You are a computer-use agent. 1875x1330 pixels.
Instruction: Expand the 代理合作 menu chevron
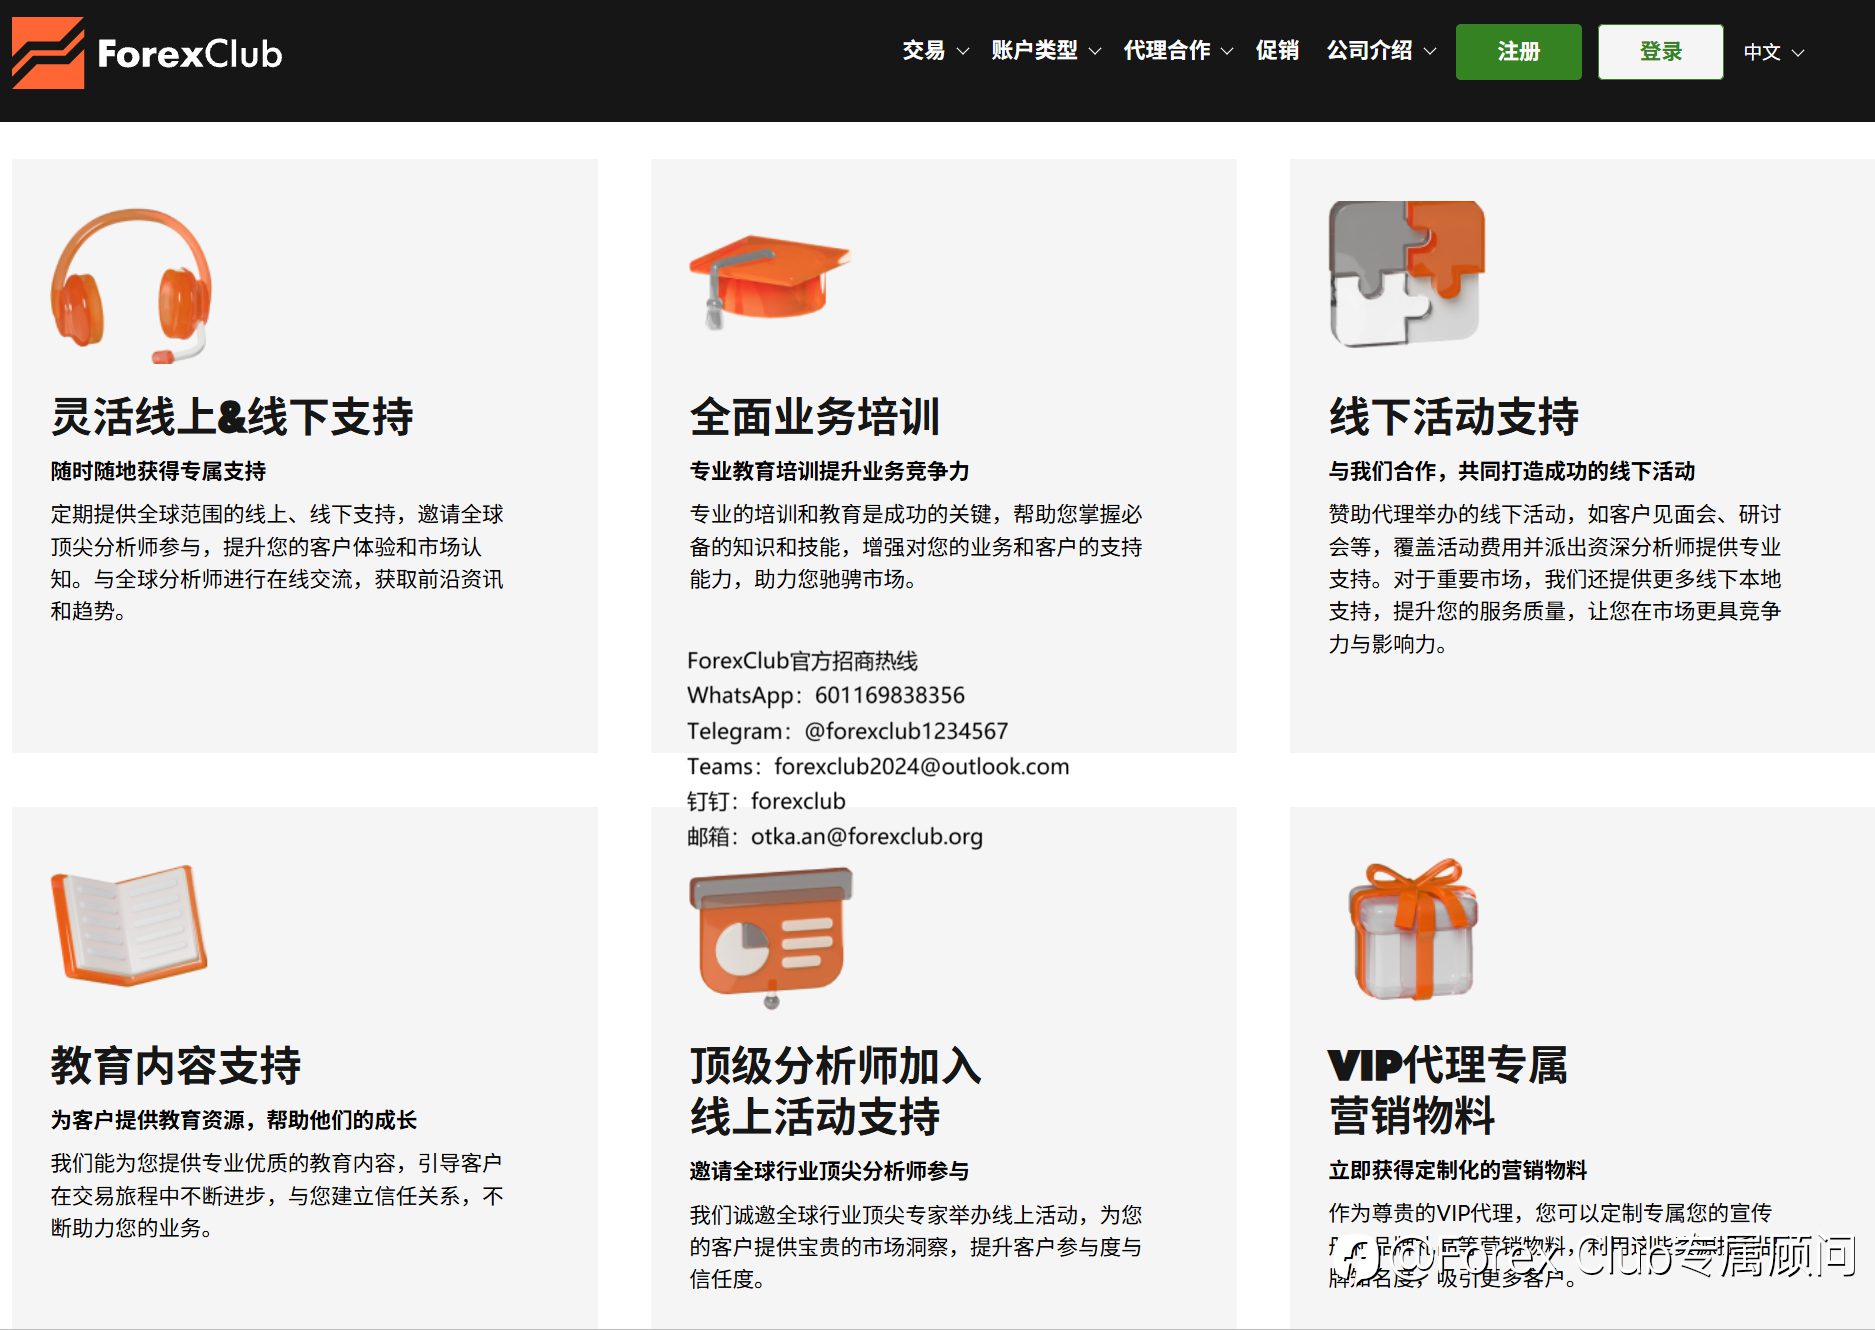point(1227,51)
